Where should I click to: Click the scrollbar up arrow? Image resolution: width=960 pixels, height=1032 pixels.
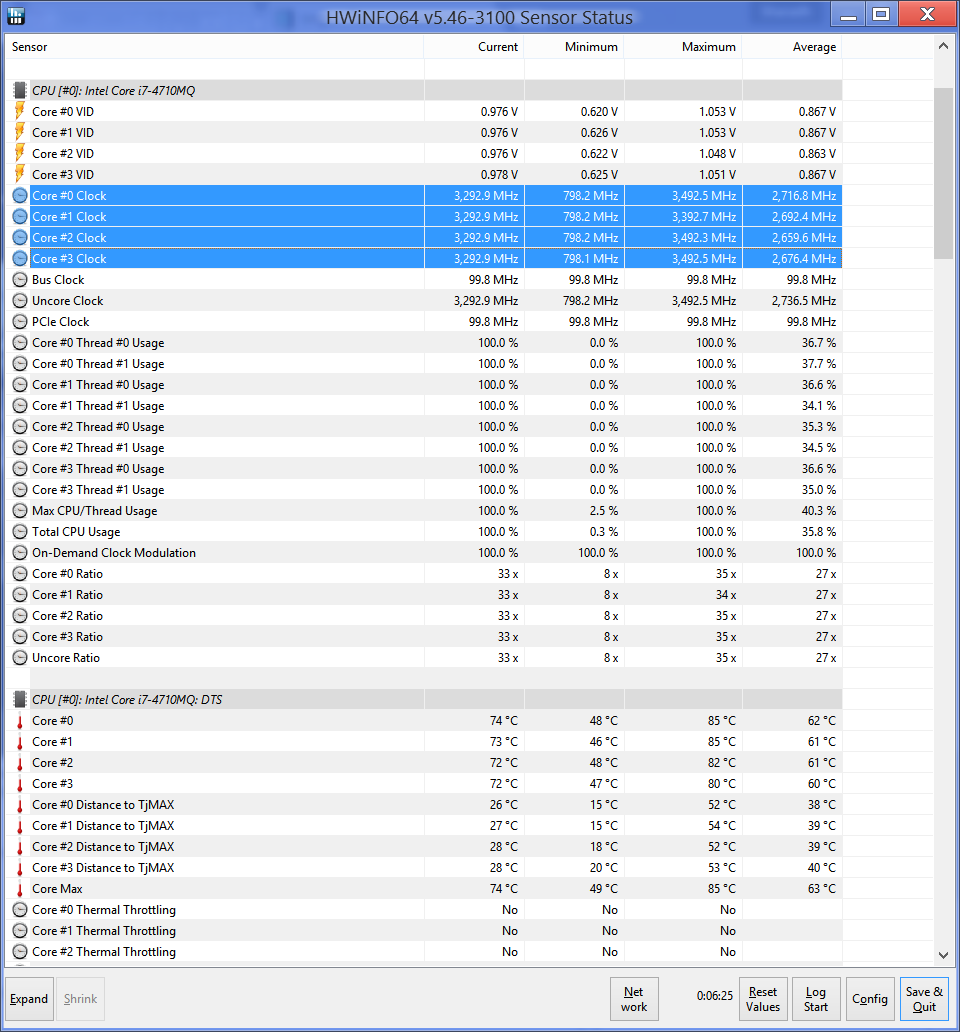(943, 46)
